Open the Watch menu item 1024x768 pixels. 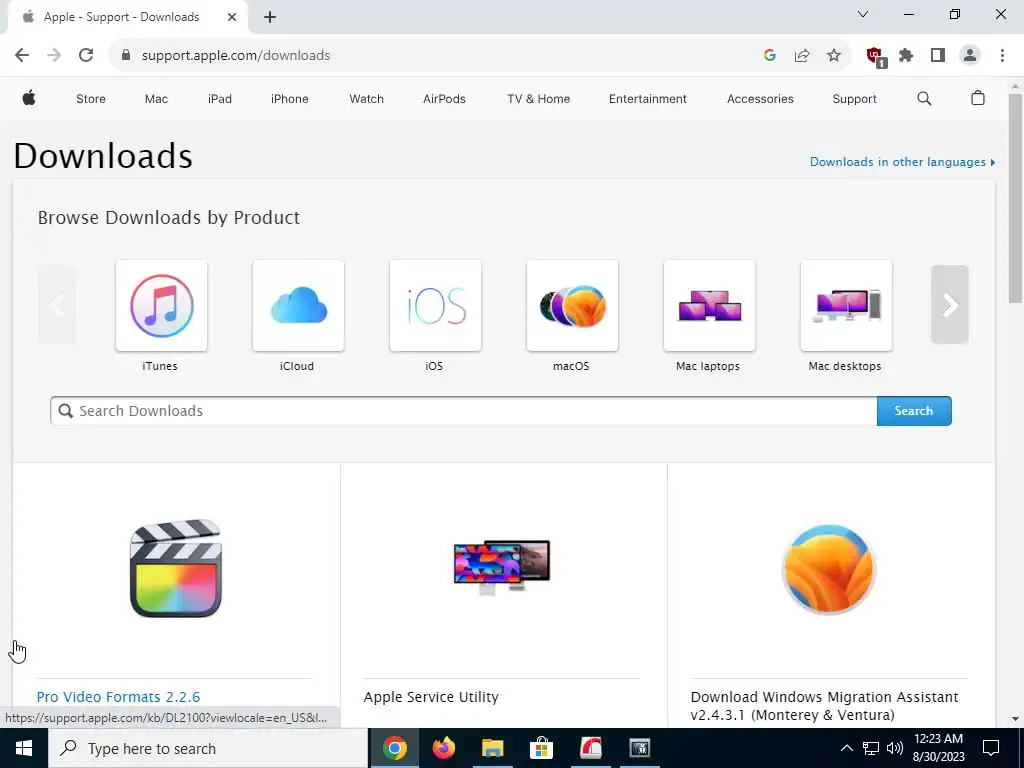(x=366, y=99)
